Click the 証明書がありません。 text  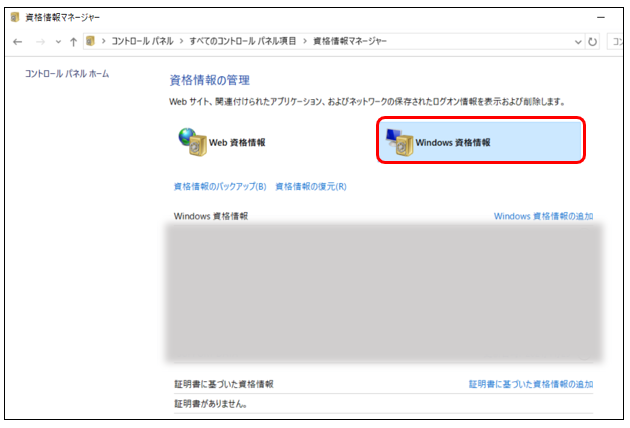coord(211,403)
